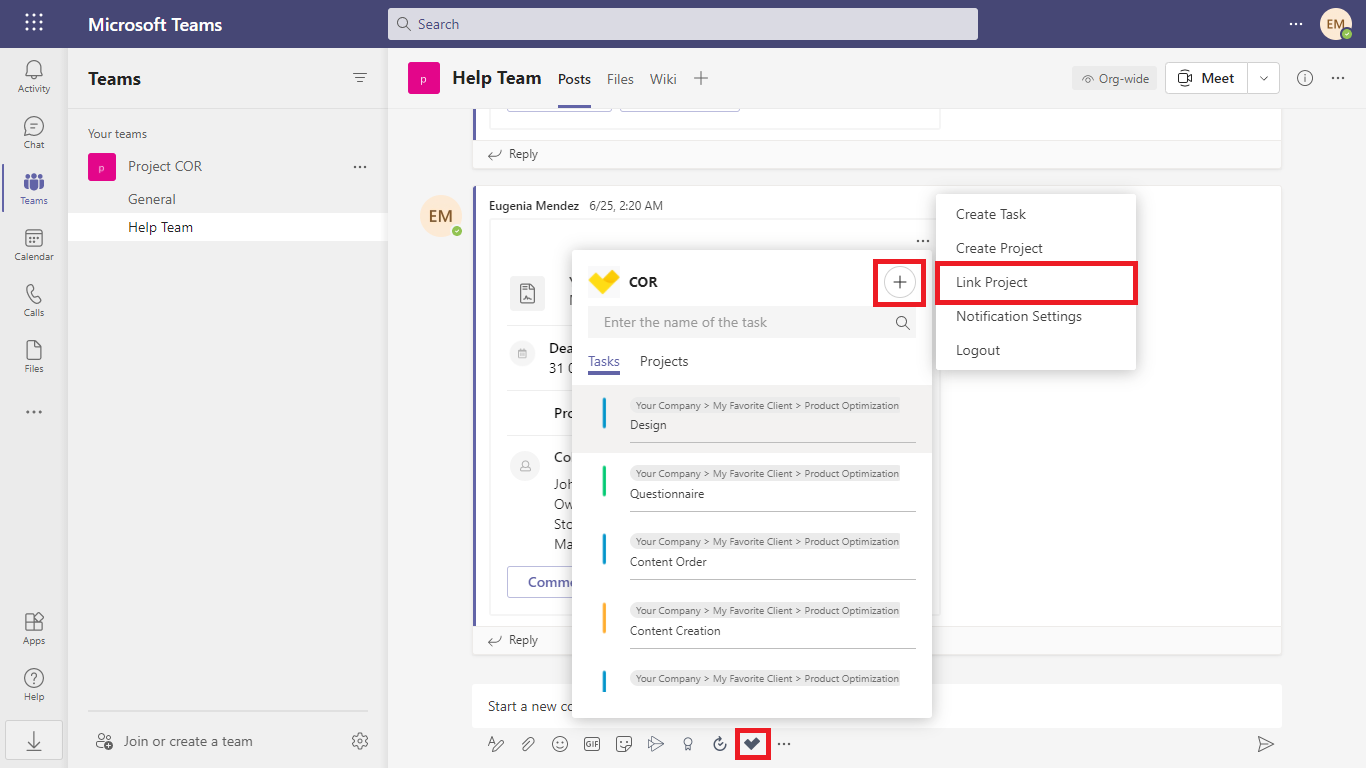Select Create Project from menu
This screenshot has height=768, width=1366.
pyautogui.click(x=1036, y=248)
